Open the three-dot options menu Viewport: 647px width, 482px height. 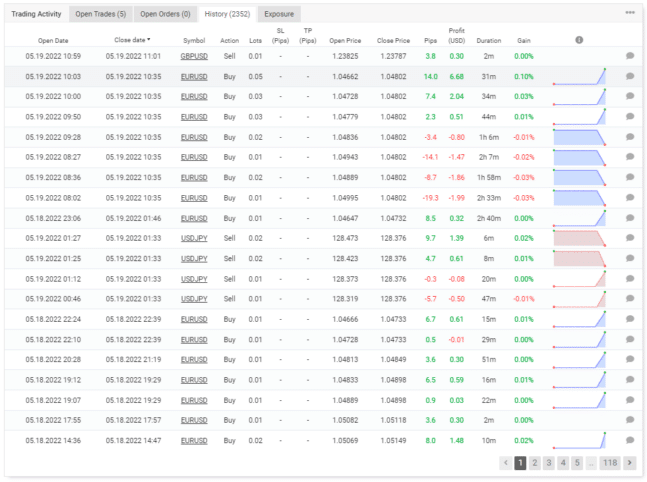tap(629, 13)
